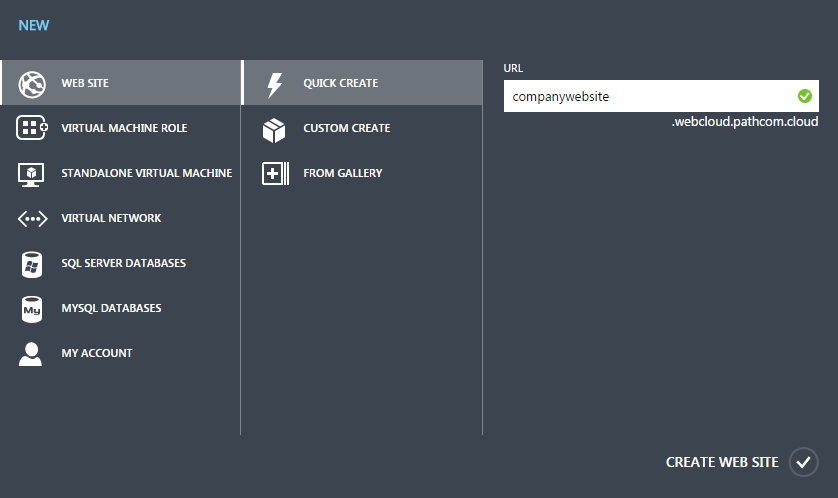Click the Virtual Network arrows icon
Viewport: 838px width, 498px height.
[x=33, y=219]
